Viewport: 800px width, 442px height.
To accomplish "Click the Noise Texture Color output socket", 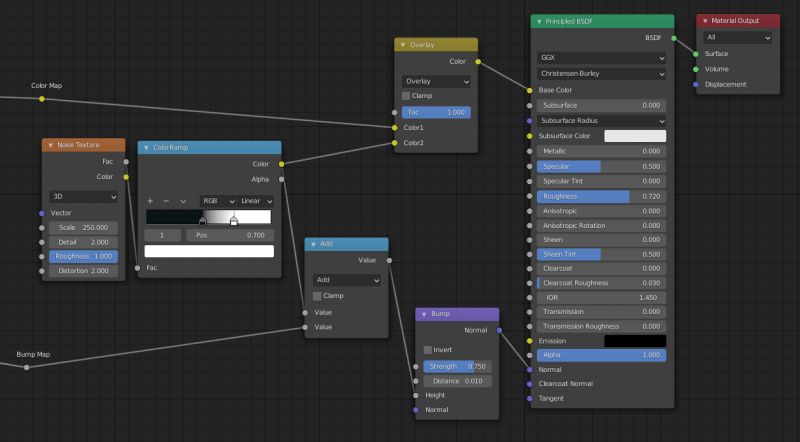I will [126, 177].
